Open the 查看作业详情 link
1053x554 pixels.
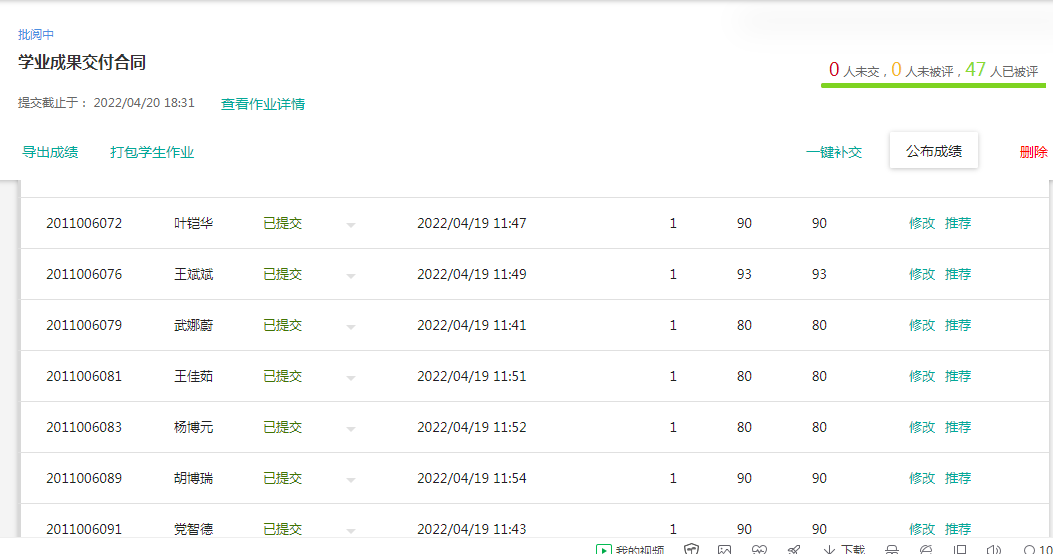click(x=263, y=104)
